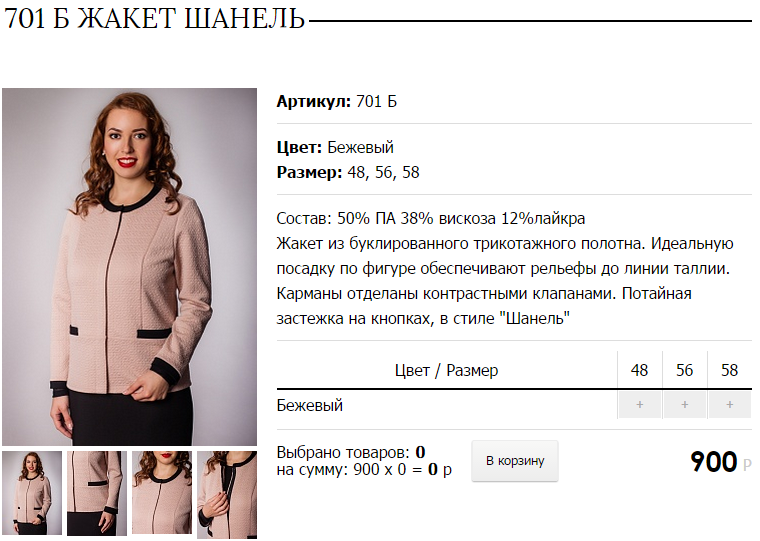Image resolution: width=760 pixels, height=541 pixels.
Task: Click the size 48 column header
Action: click(639, 370)
